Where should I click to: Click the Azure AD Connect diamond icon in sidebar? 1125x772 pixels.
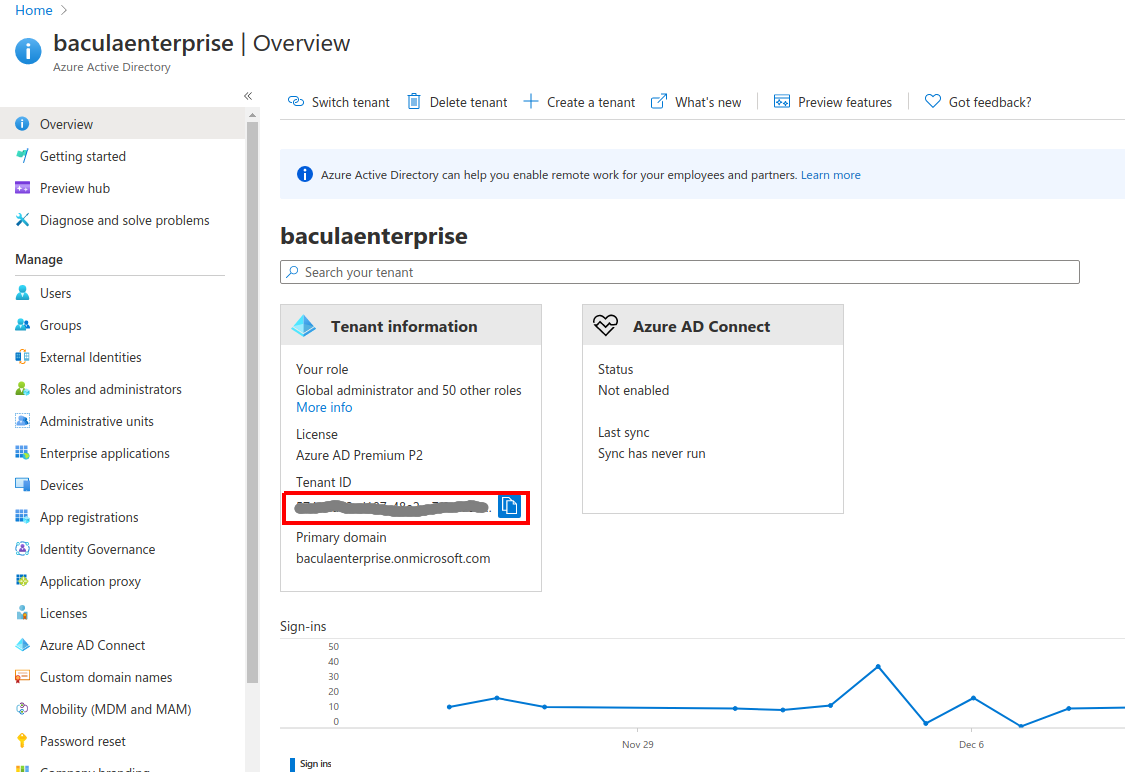point(22,645)
